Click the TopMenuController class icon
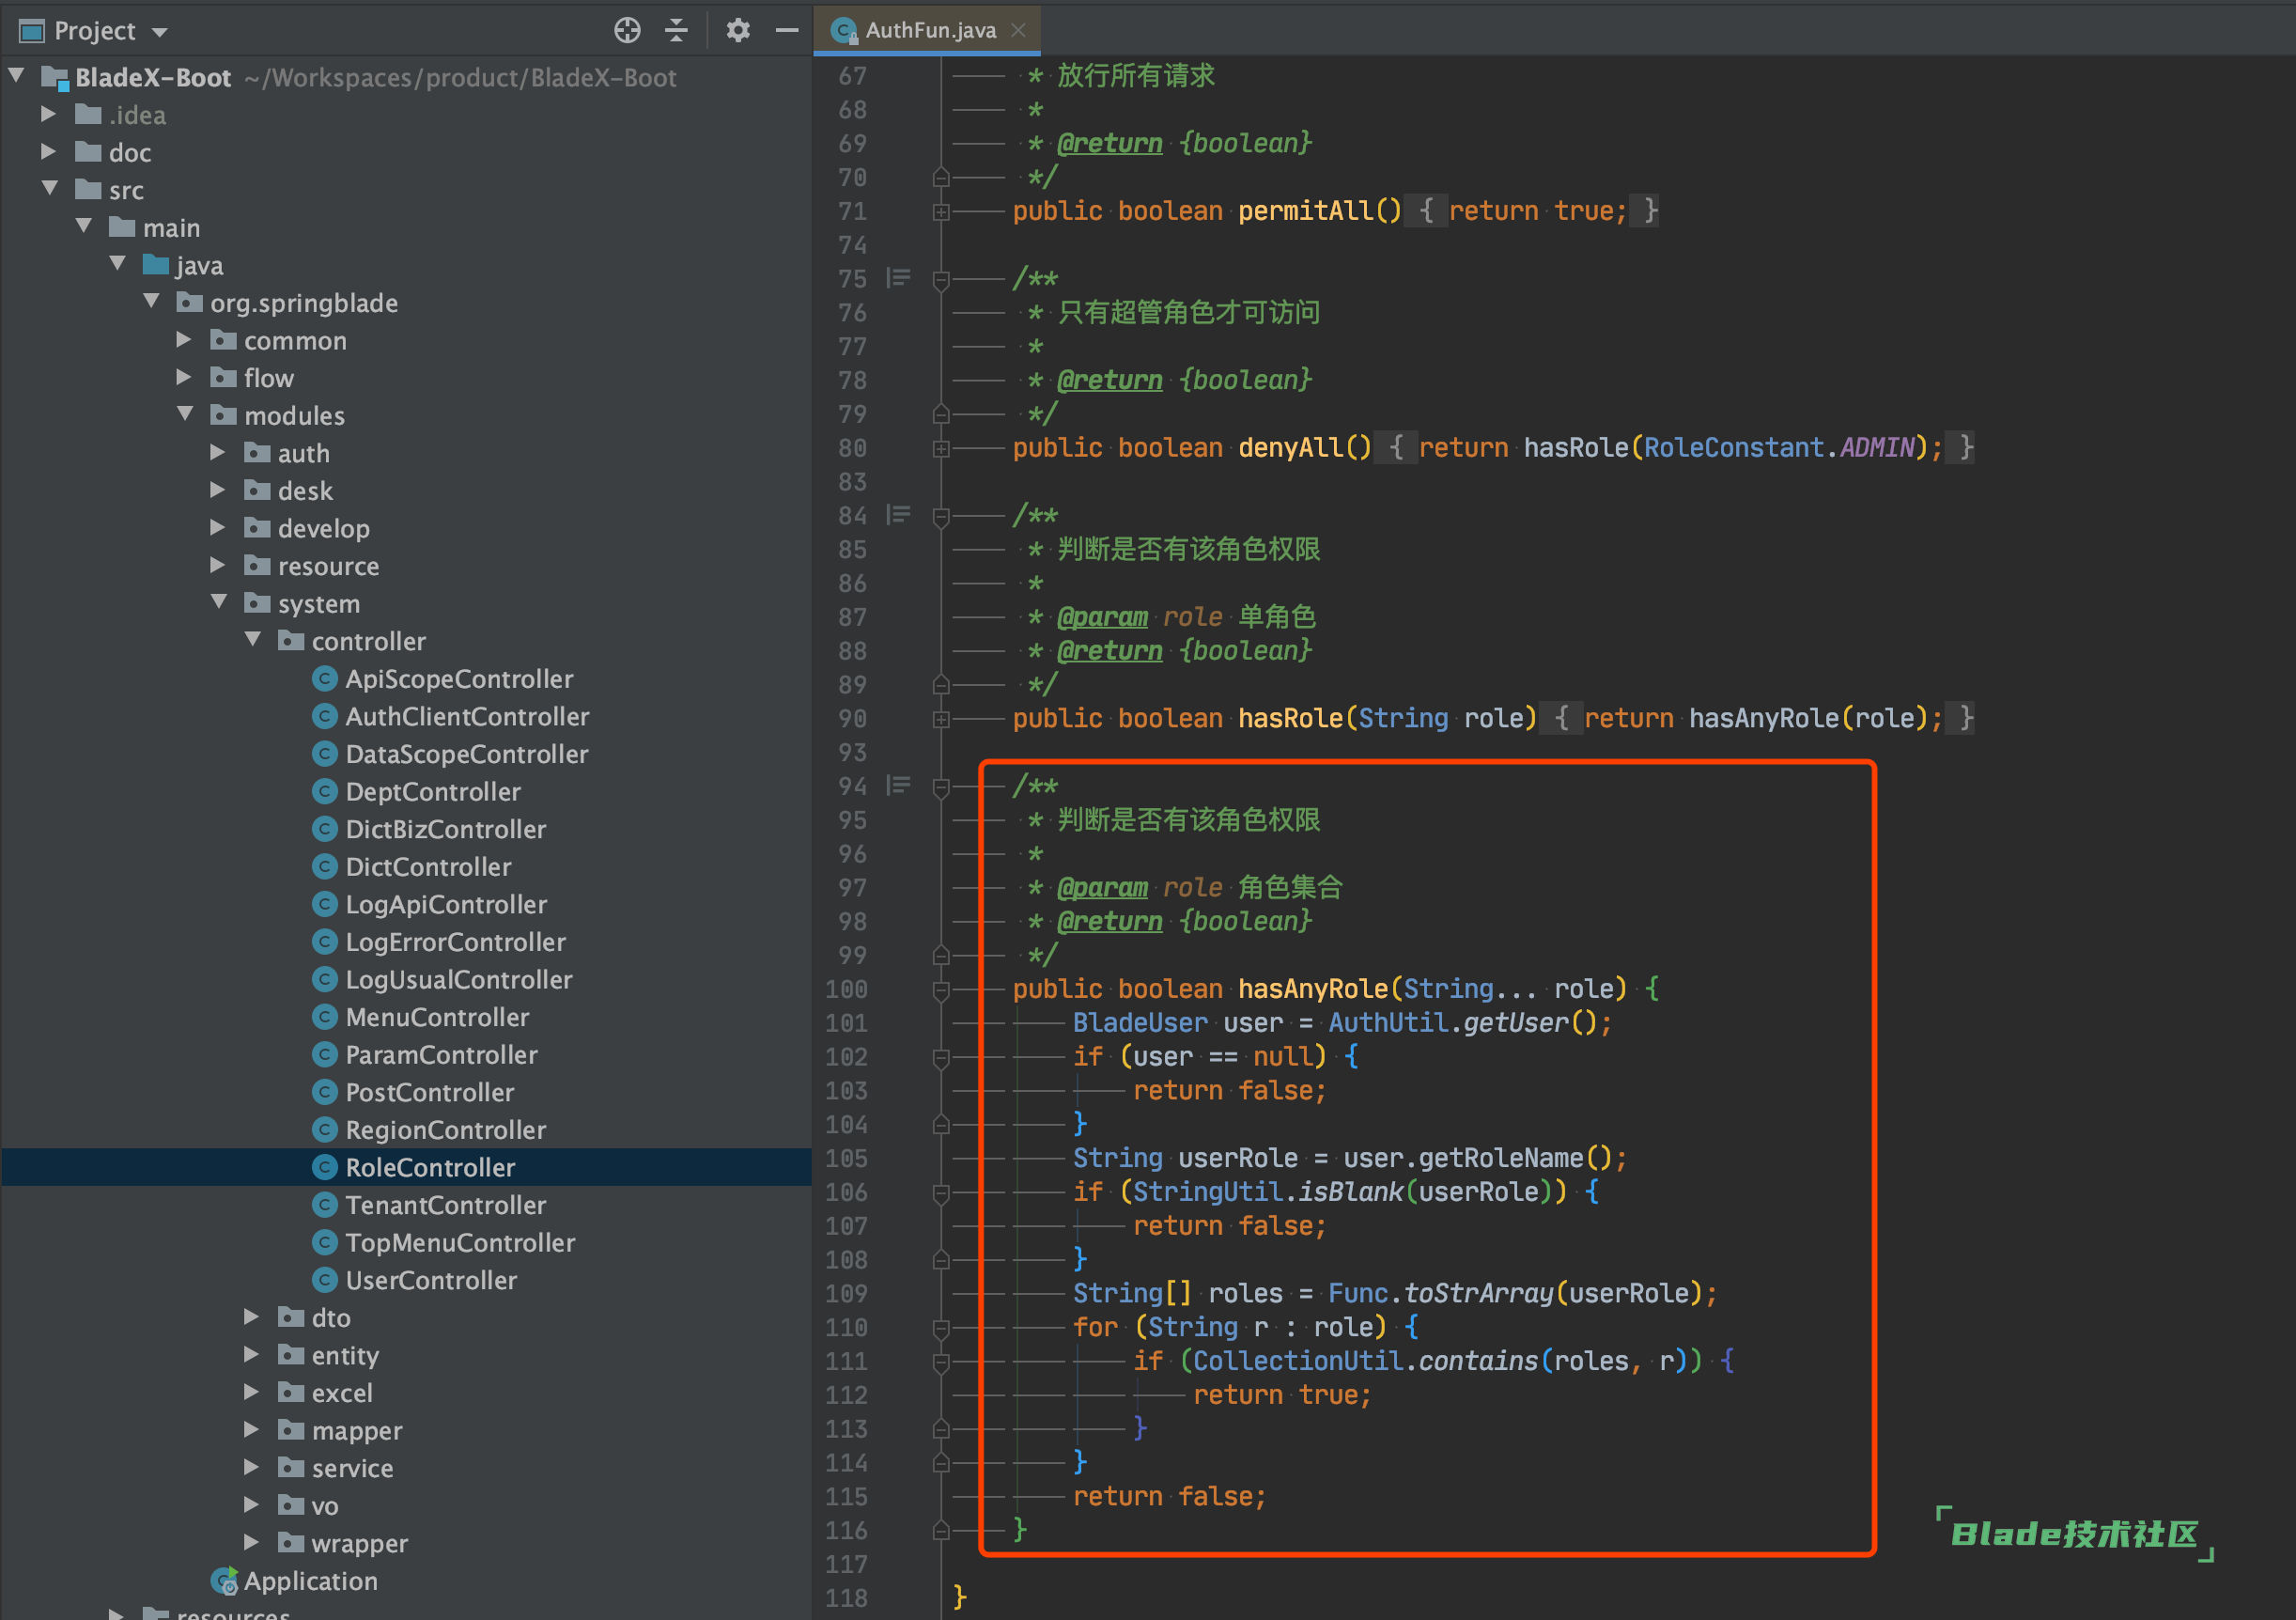2296x1620 pixels. pos(324,1243)
